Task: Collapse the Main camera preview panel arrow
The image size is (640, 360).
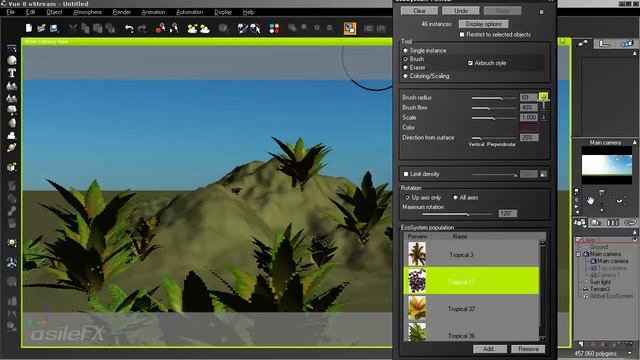Action: 635,142
